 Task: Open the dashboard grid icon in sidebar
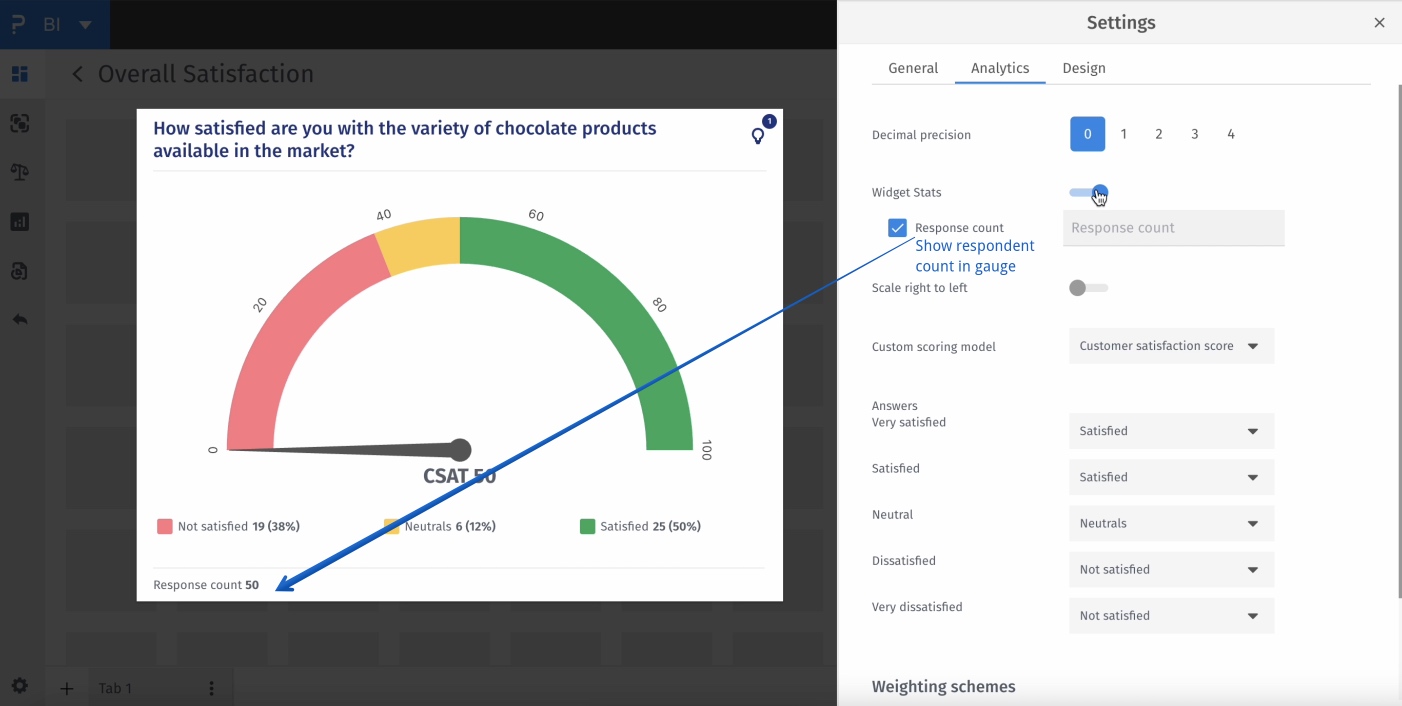(x=20, y=74)
